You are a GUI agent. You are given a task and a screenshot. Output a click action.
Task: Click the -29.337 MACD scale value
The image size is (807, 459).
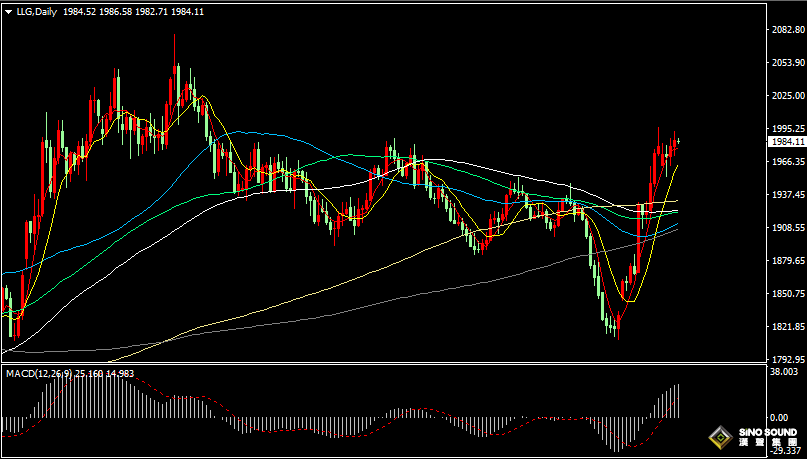pyautogui.click(x=785, y=452)
